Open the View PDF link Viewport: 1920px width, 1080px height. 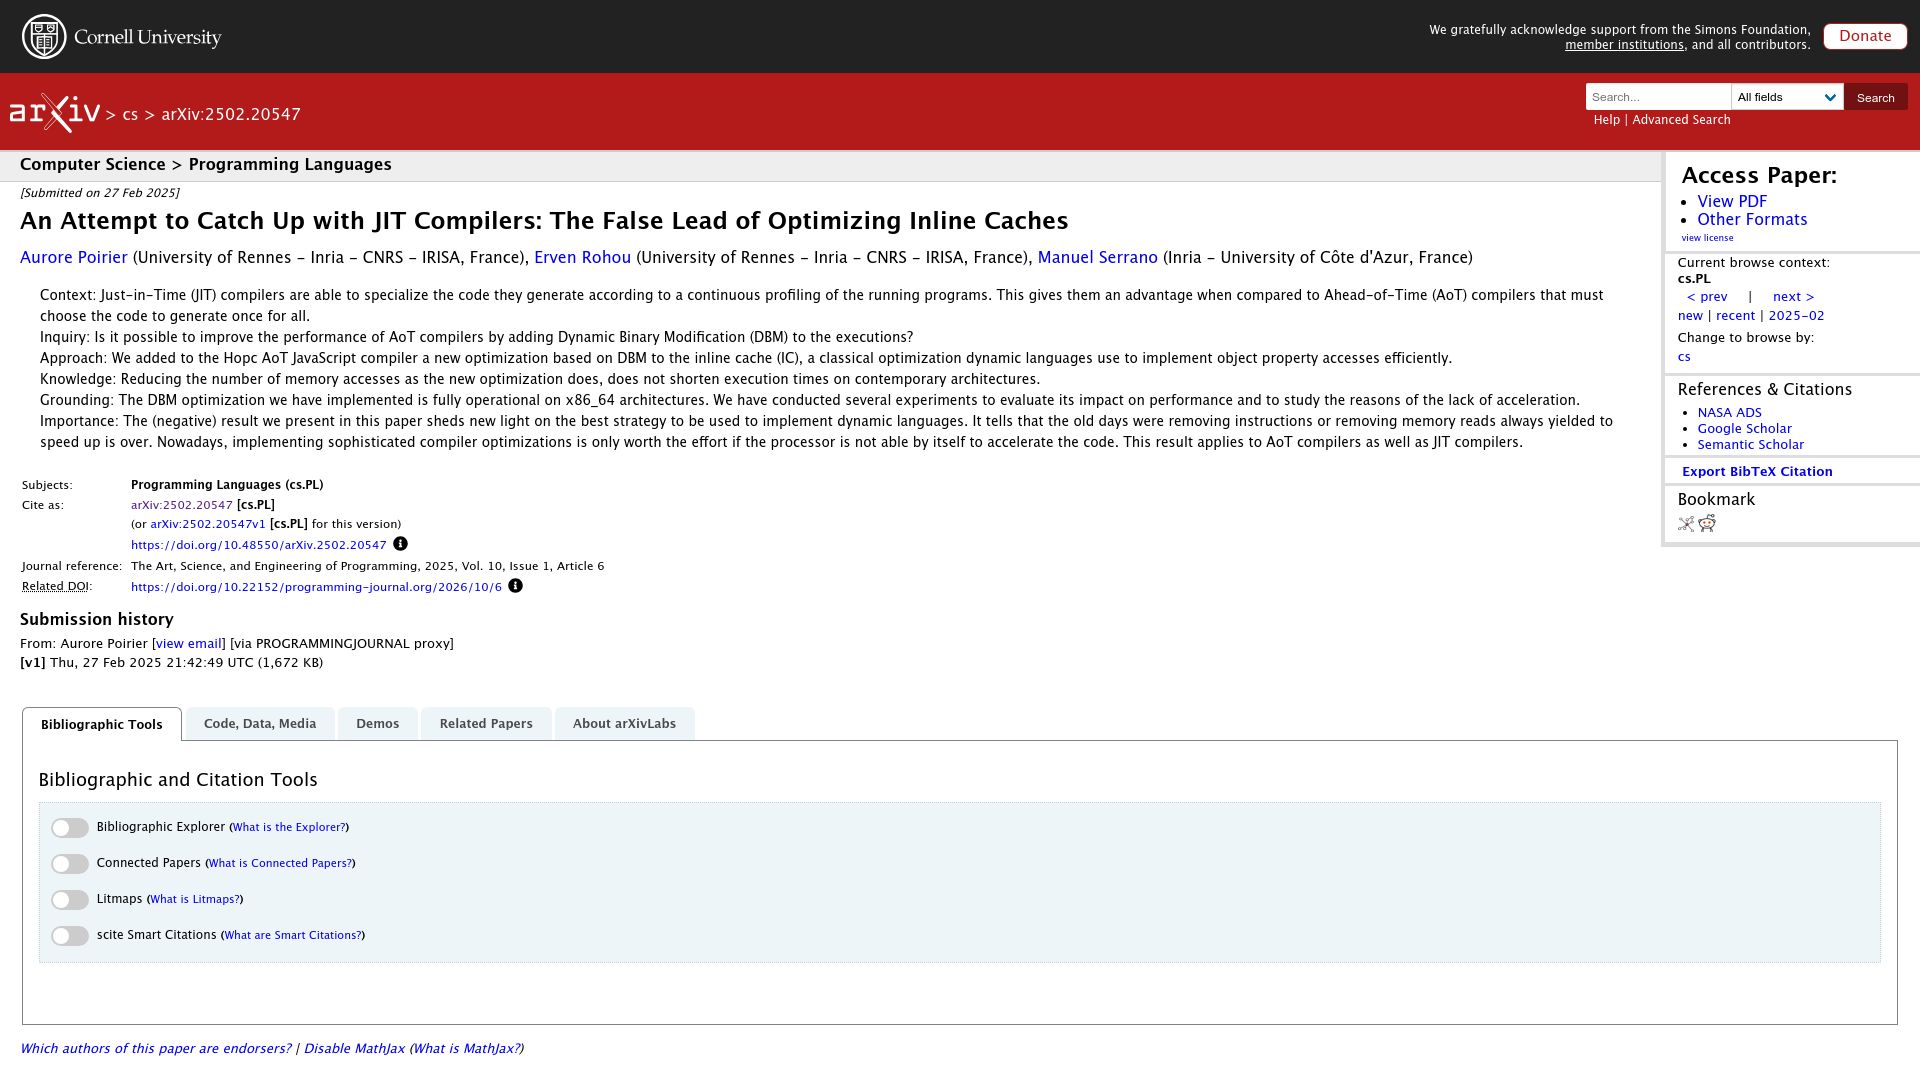1732,202
